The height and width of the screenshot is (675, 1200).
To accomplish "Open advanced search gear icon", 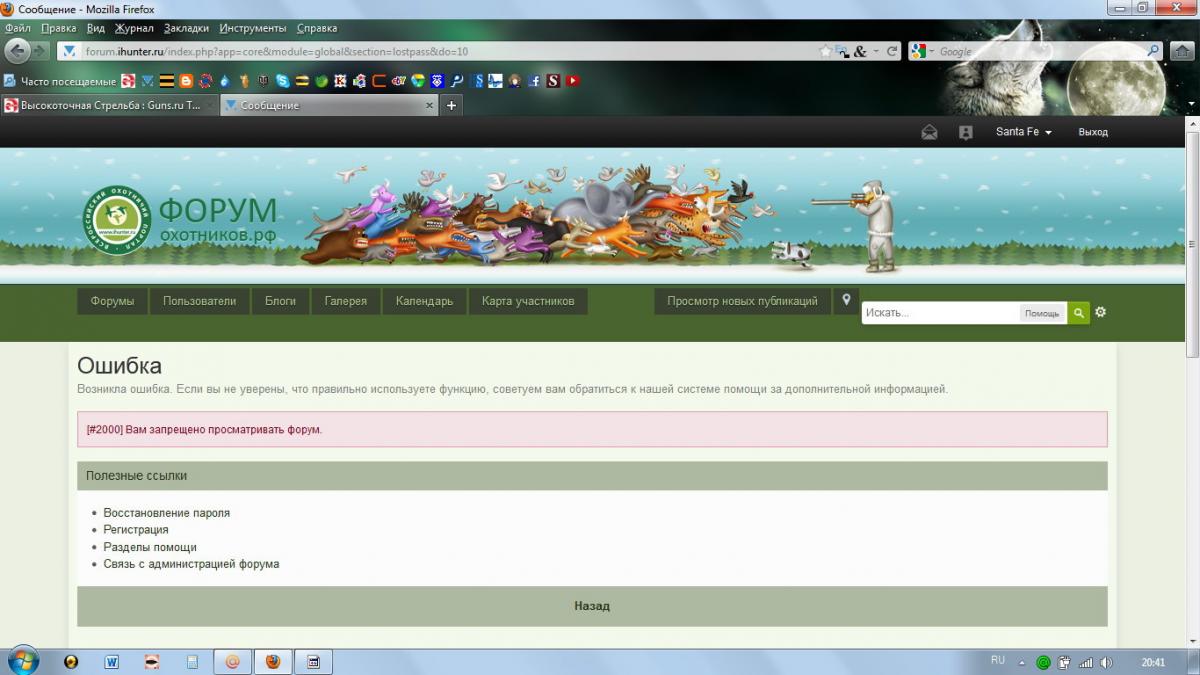I will coord(1101,312).
